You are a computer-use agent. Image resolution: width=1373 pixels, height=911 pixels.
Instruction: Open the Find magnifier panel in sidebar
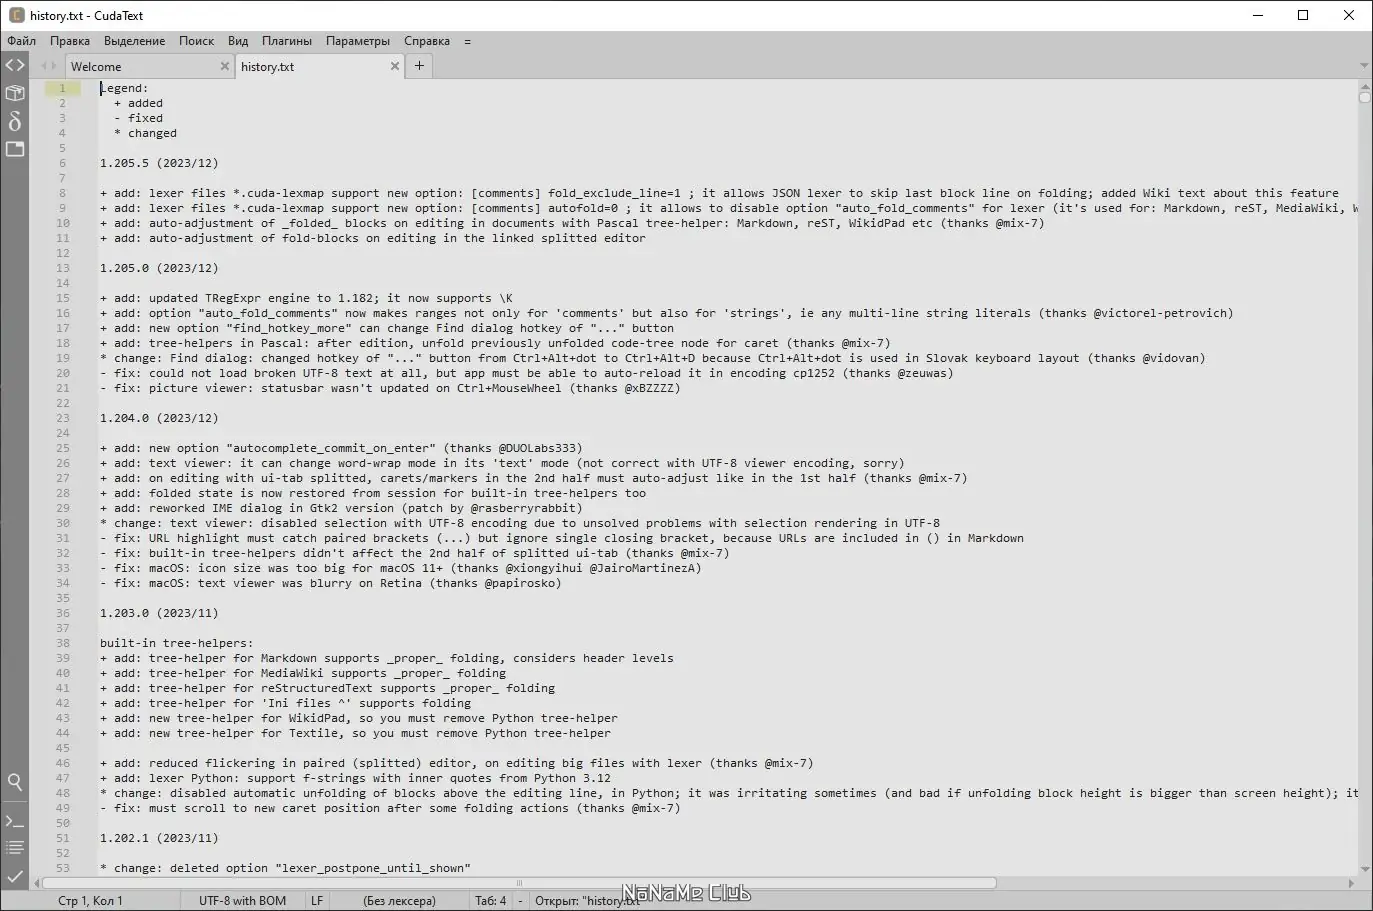coord(15,782)
